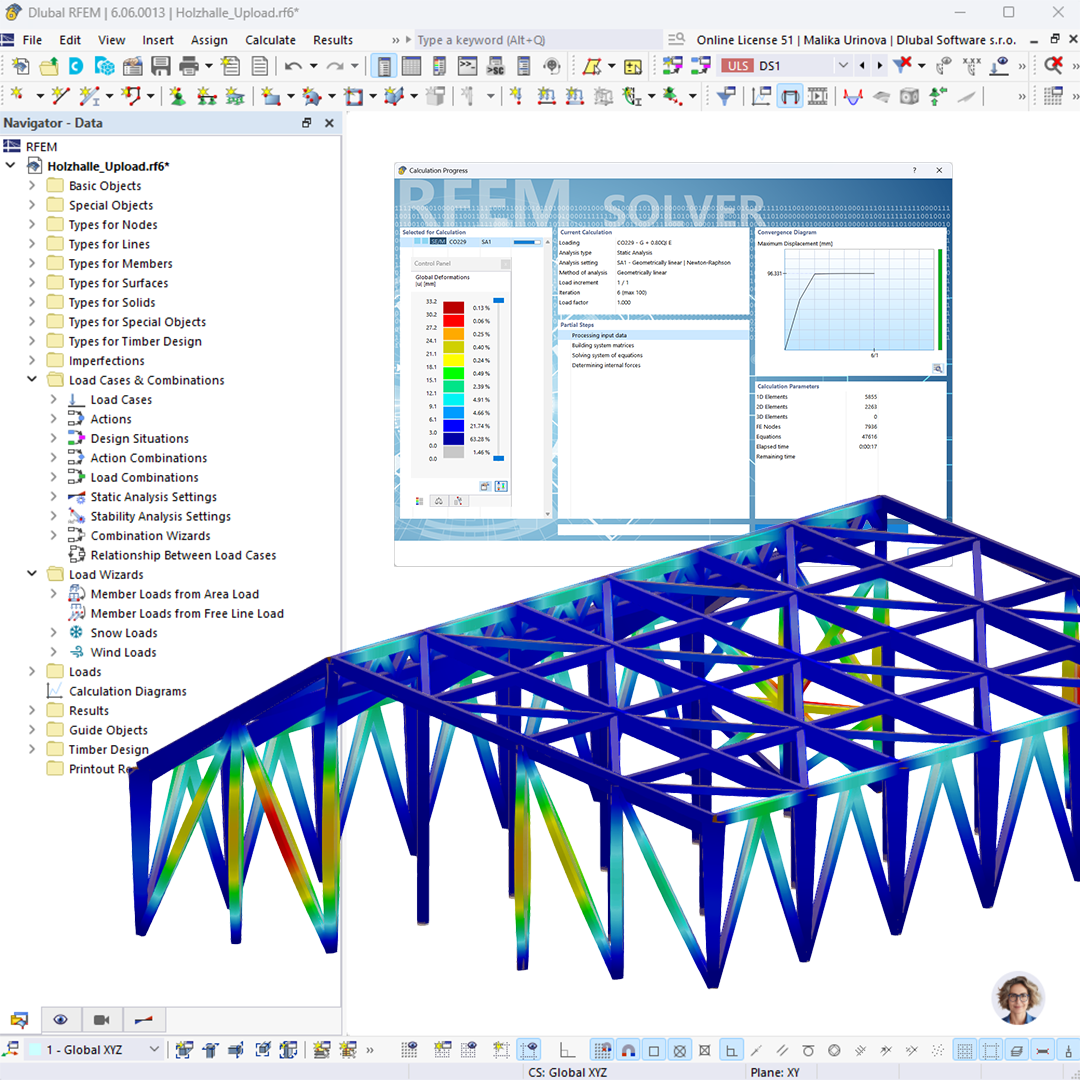
Task: Click the Redo arrow icon
Action: click(x=335, y=66)
